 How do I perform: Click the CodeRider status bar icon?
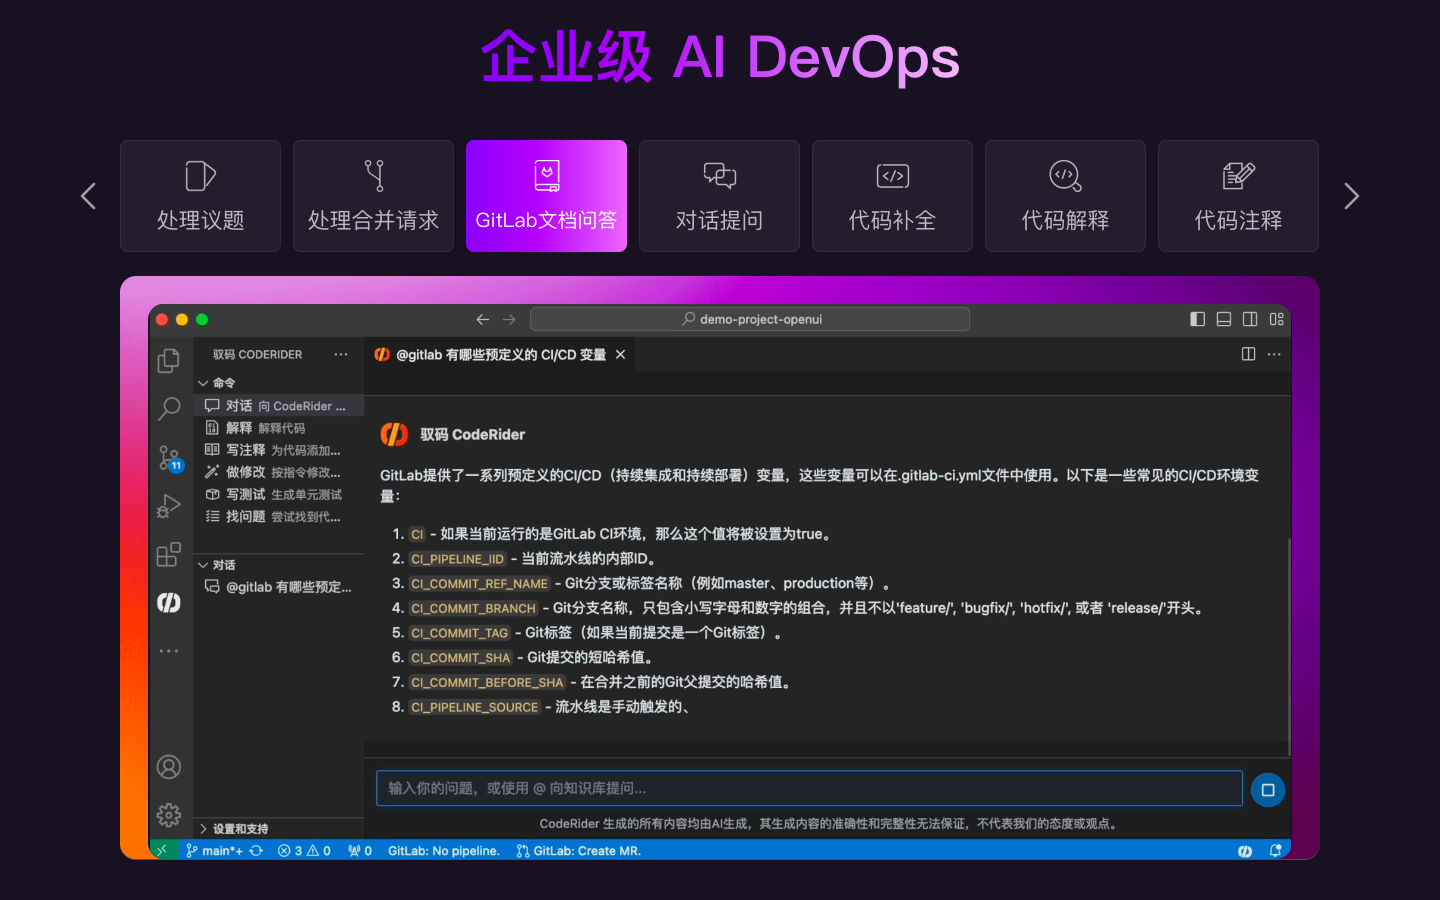(1245, 851)
